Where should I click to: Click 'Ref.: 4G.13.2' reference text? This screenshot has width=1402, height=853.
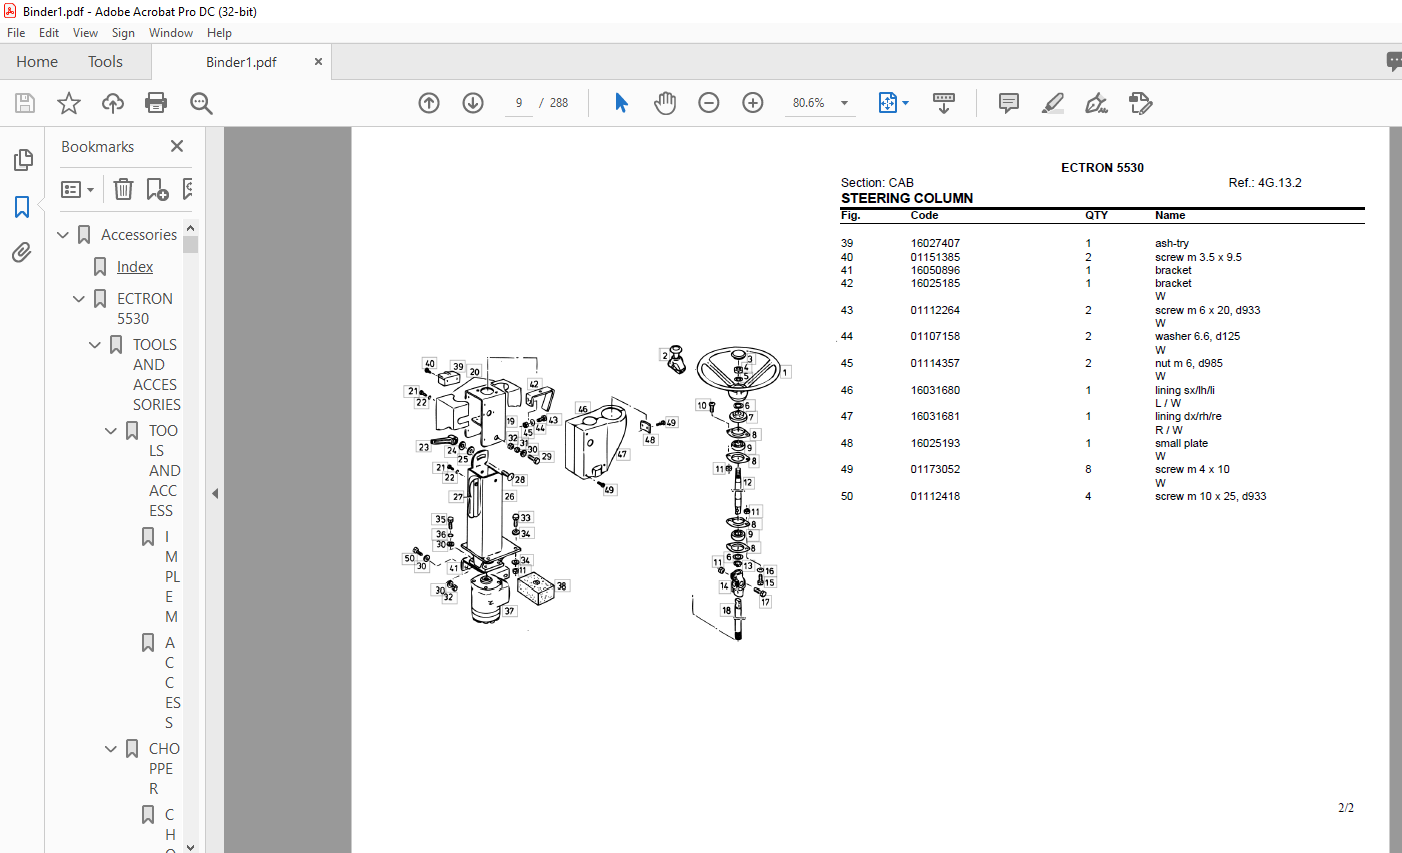coord(1265,183)
